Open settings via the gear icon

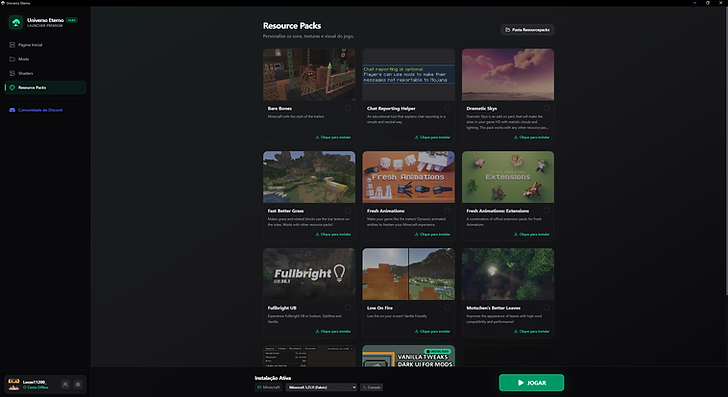[78, 384]
